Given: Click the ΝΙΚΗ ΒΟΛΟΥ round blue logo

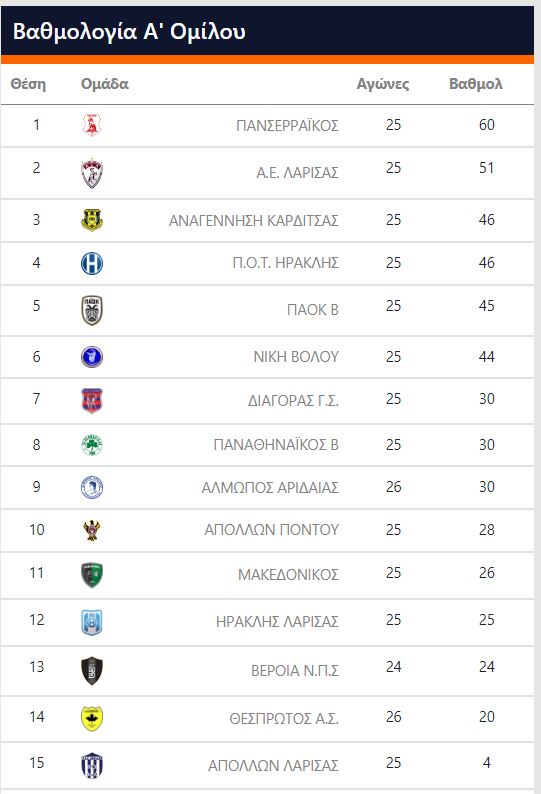Looking at the screenshot, I should 92,356.
